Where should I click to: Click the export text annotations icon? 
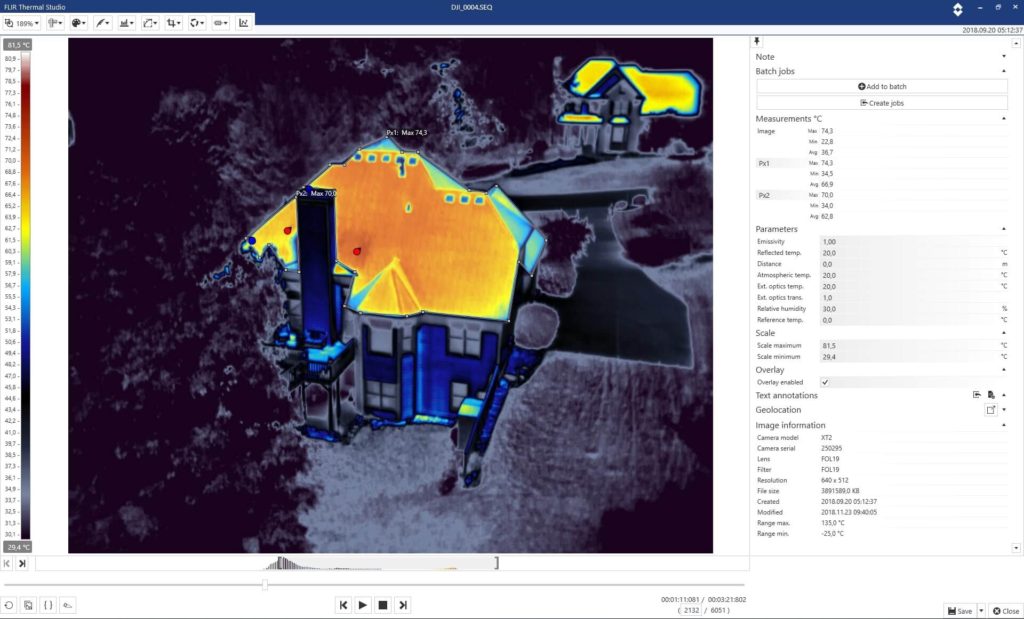pos(977,395)
